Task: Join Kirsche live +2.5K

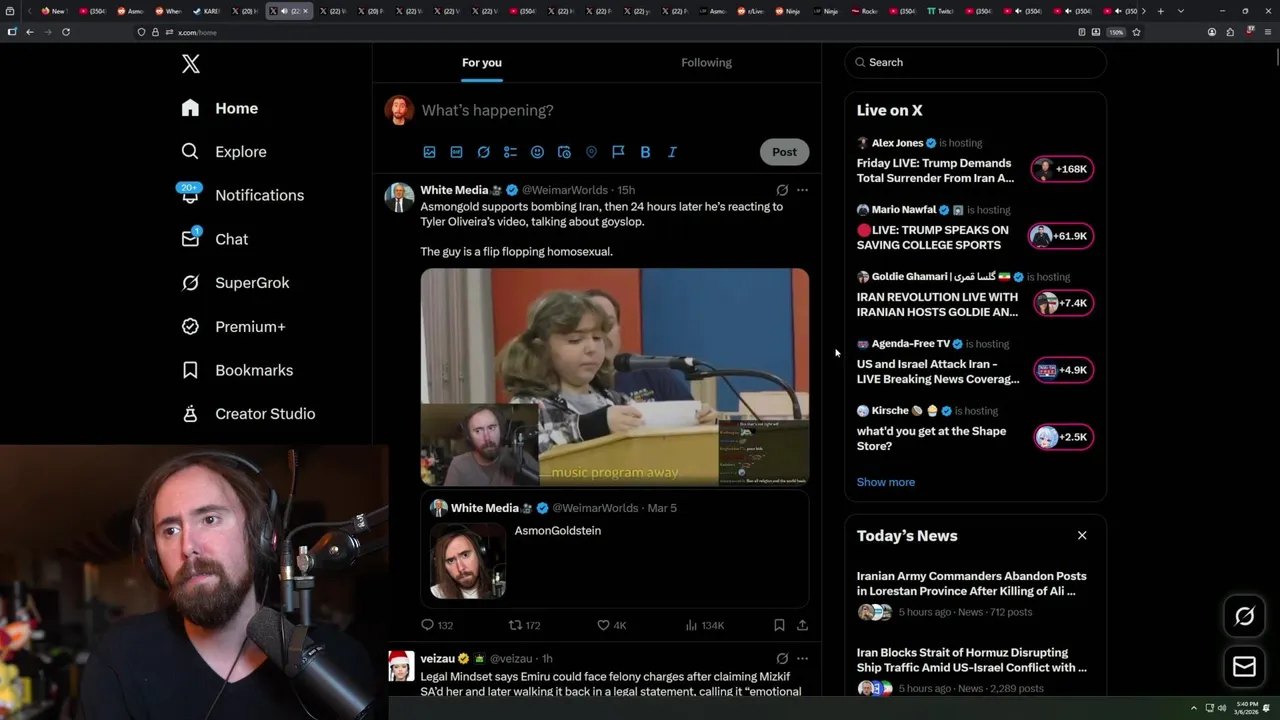Action: tap(1064, 437)
